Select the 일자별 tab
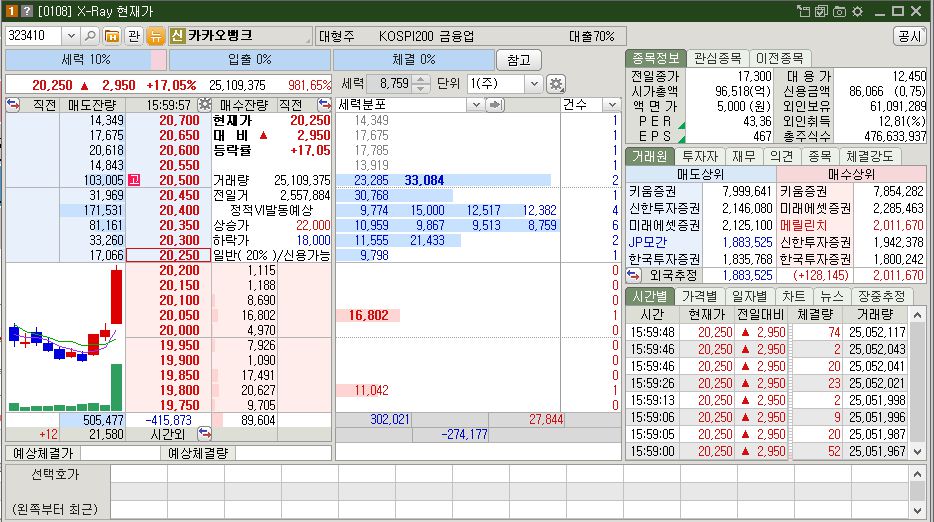Image resolution: width=934 pixels, height=522 pixels. click(x=749, y=296)
